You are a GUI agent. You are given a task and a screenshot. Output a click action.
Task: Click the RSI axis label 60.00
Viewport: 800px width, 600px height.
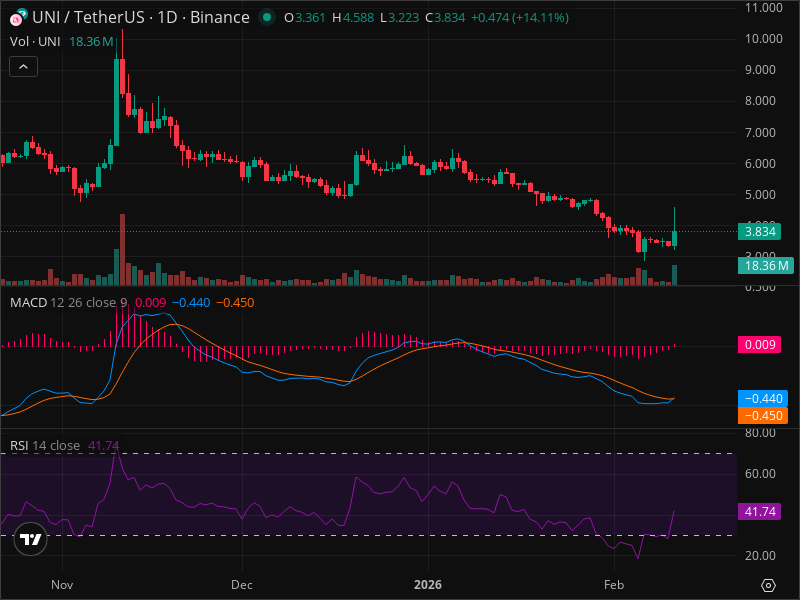click(x=760, y=473)
